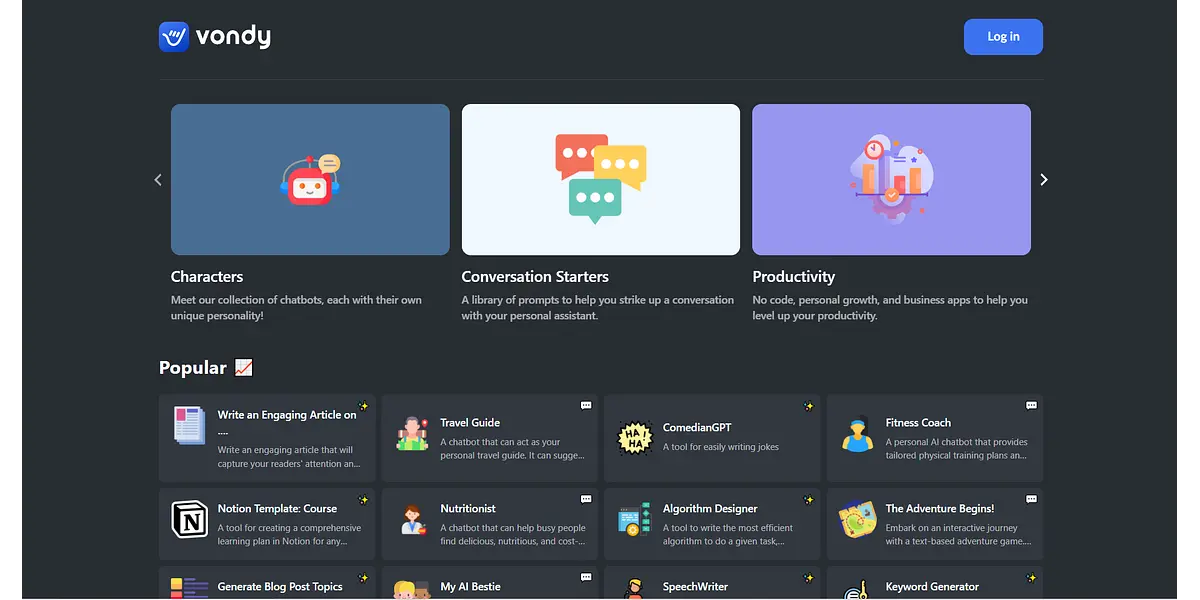Screen dimensions: 1200x600
Task: Open the Characters category thumbnail
Action: (310, 180)
